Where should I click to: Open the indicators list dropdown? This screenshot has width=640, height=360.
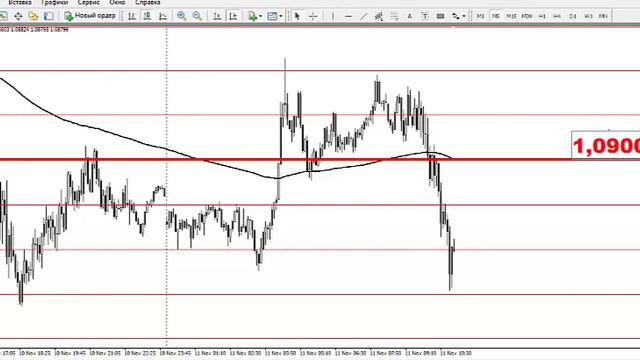pyautogui.click(x=255, y=16)
